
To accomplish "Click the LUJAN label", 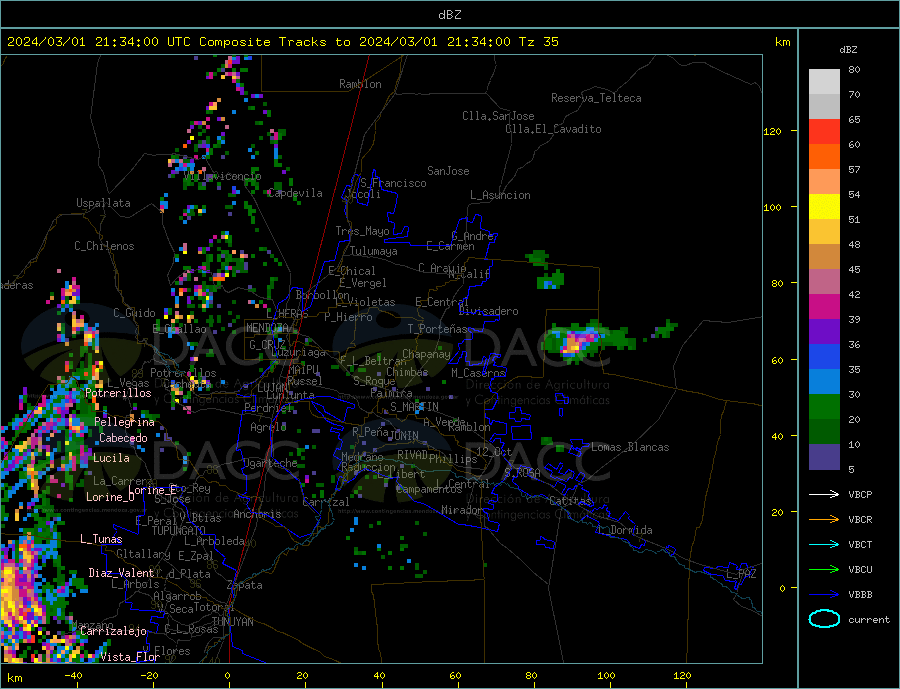I will pyautogui.click(x=272, y=389).
